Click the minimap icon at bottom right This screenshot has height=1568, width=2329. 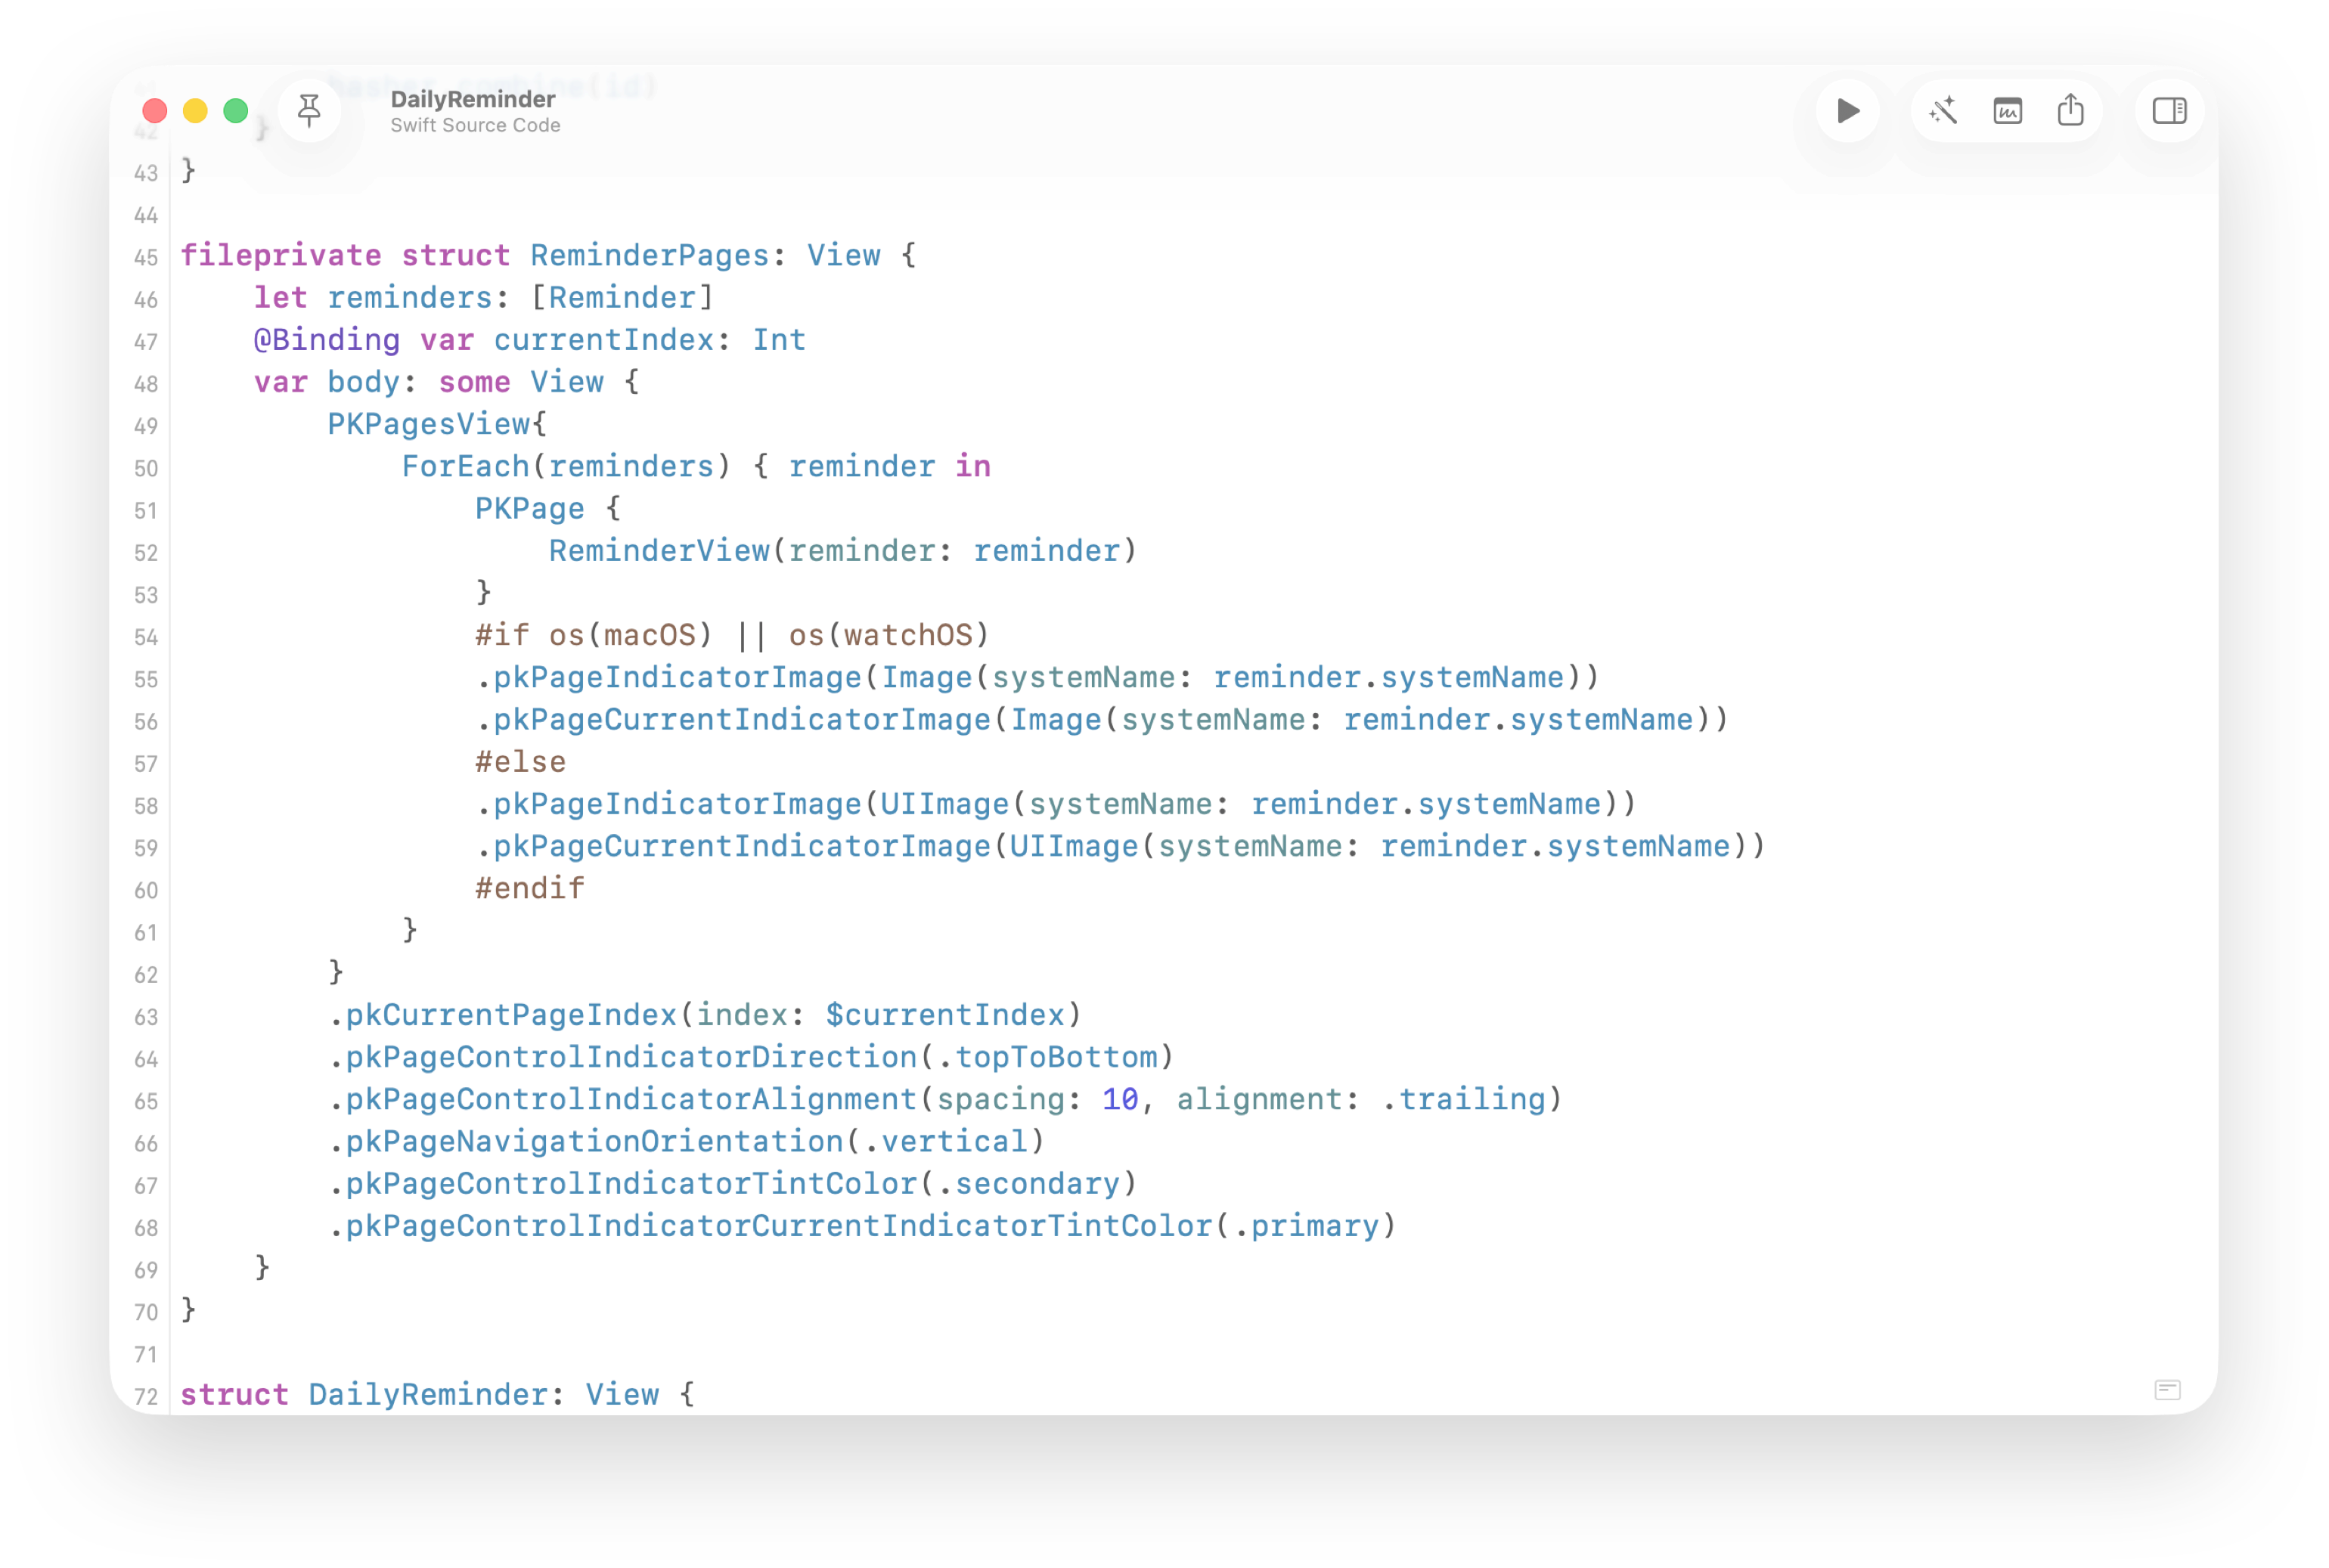[2167, 1390]
